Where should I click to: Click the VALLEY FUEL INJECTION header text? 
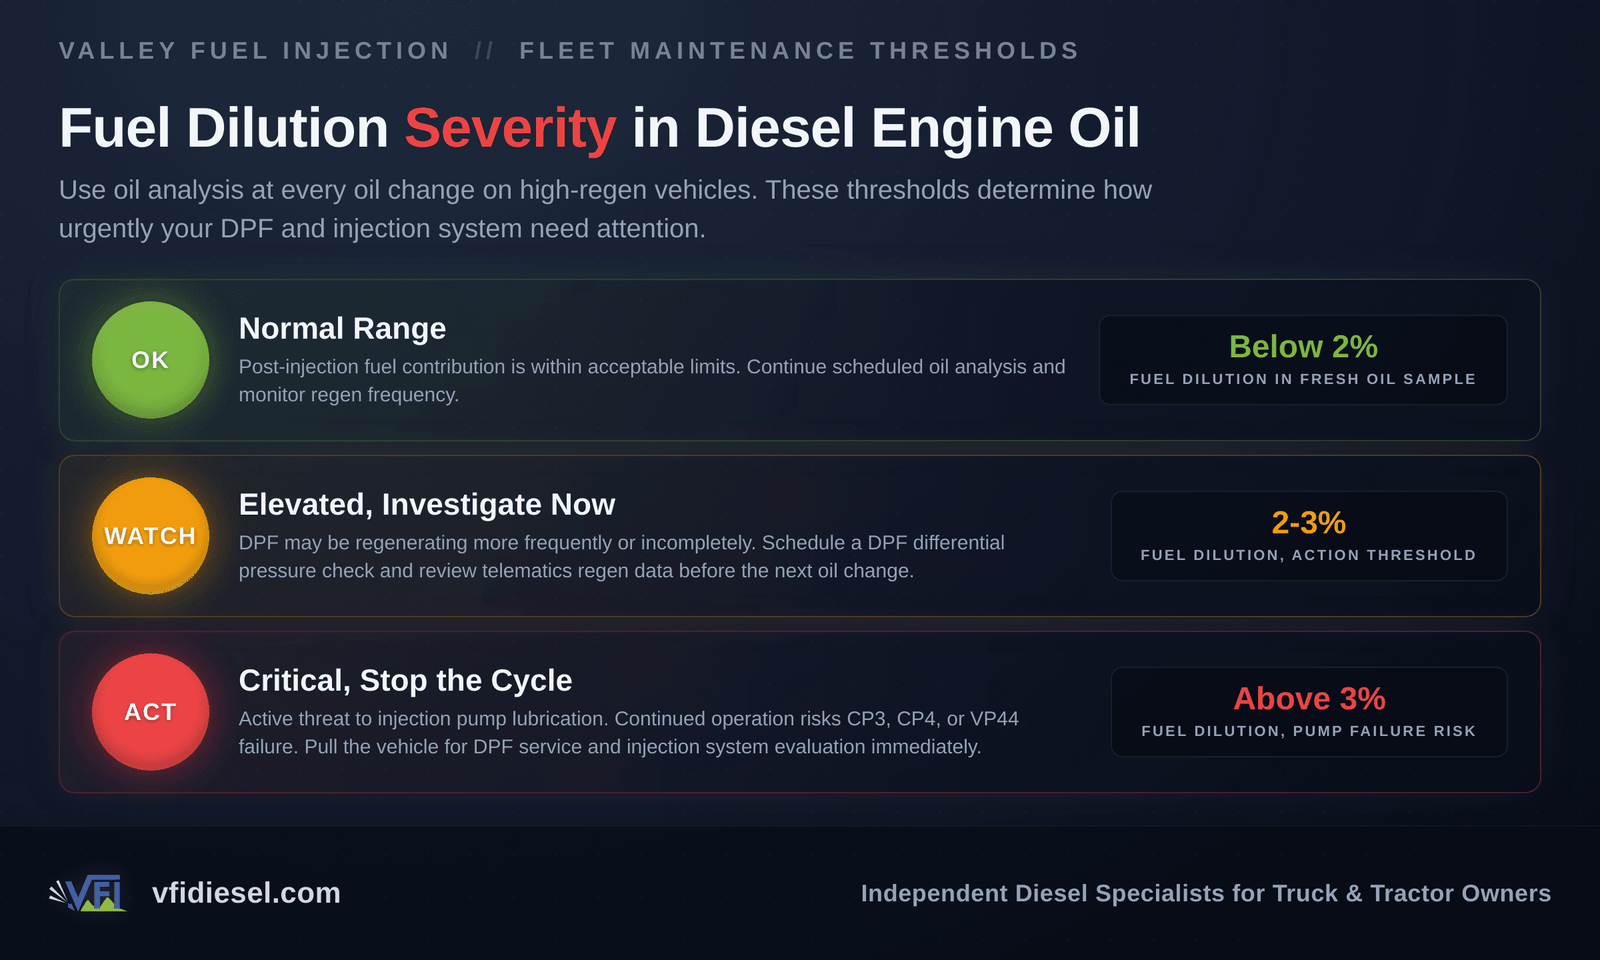tap(255, 51)
